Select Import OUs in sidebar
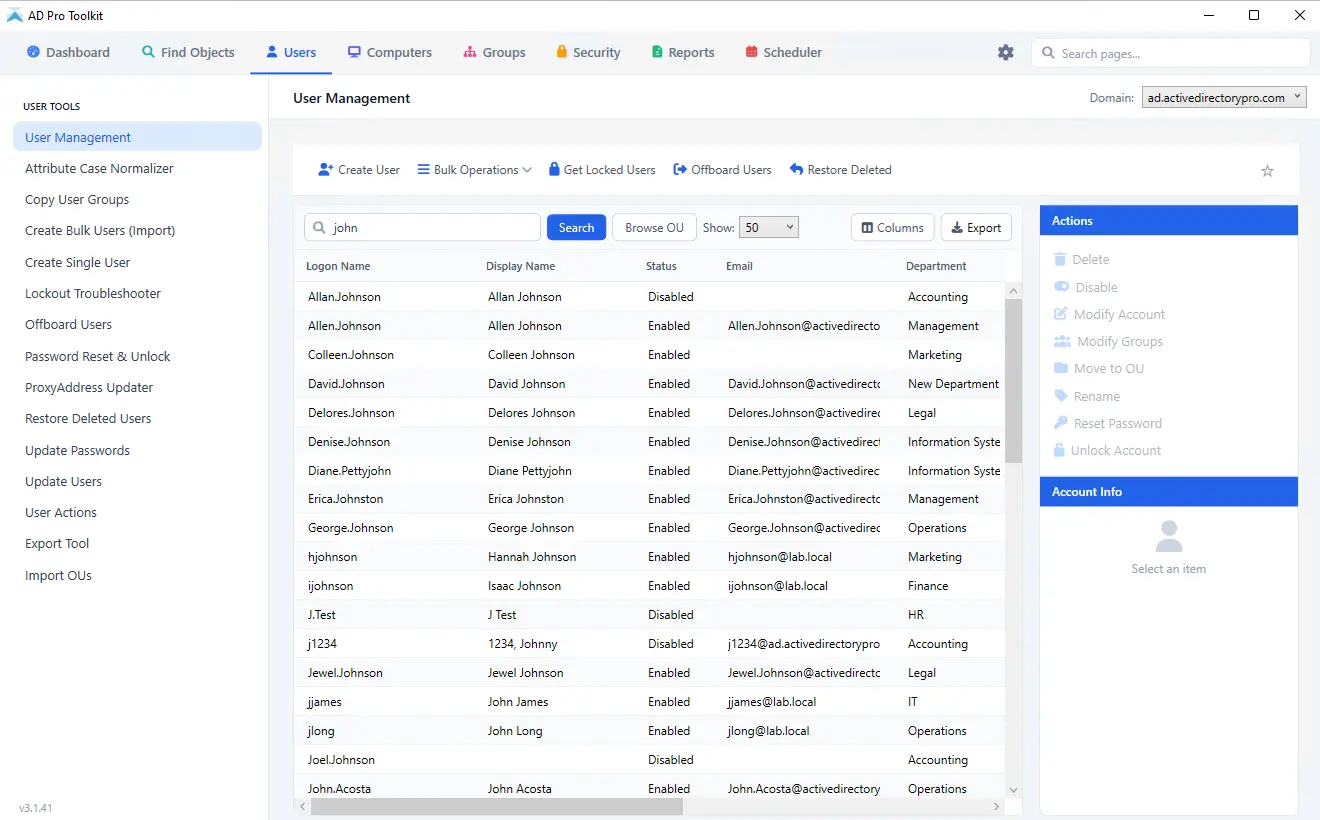1320x820 pixels. tap(137, 575)
